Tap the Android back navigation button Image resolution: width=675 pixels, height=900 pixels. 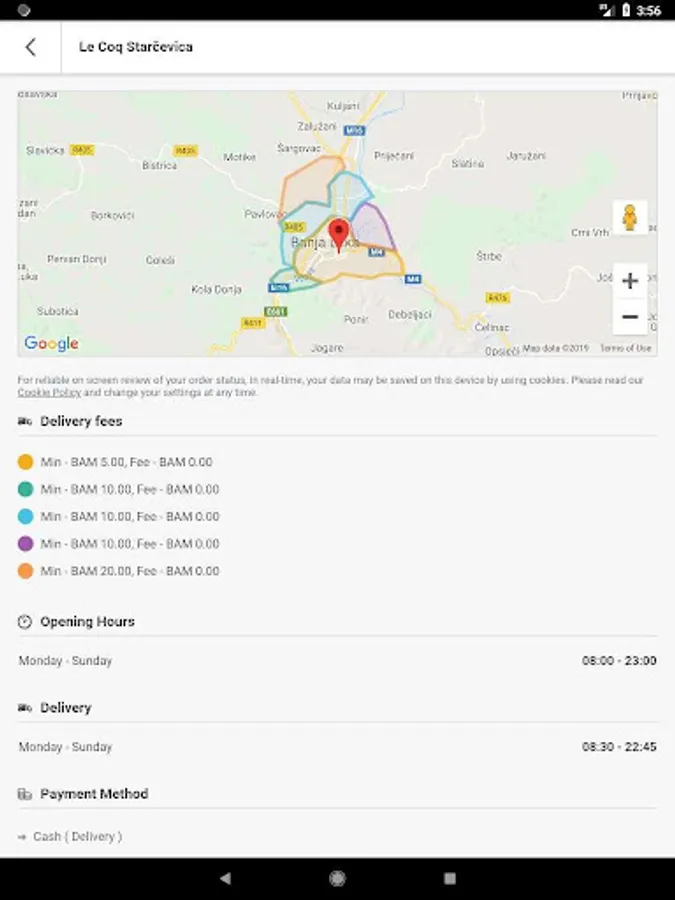point(225,878)
